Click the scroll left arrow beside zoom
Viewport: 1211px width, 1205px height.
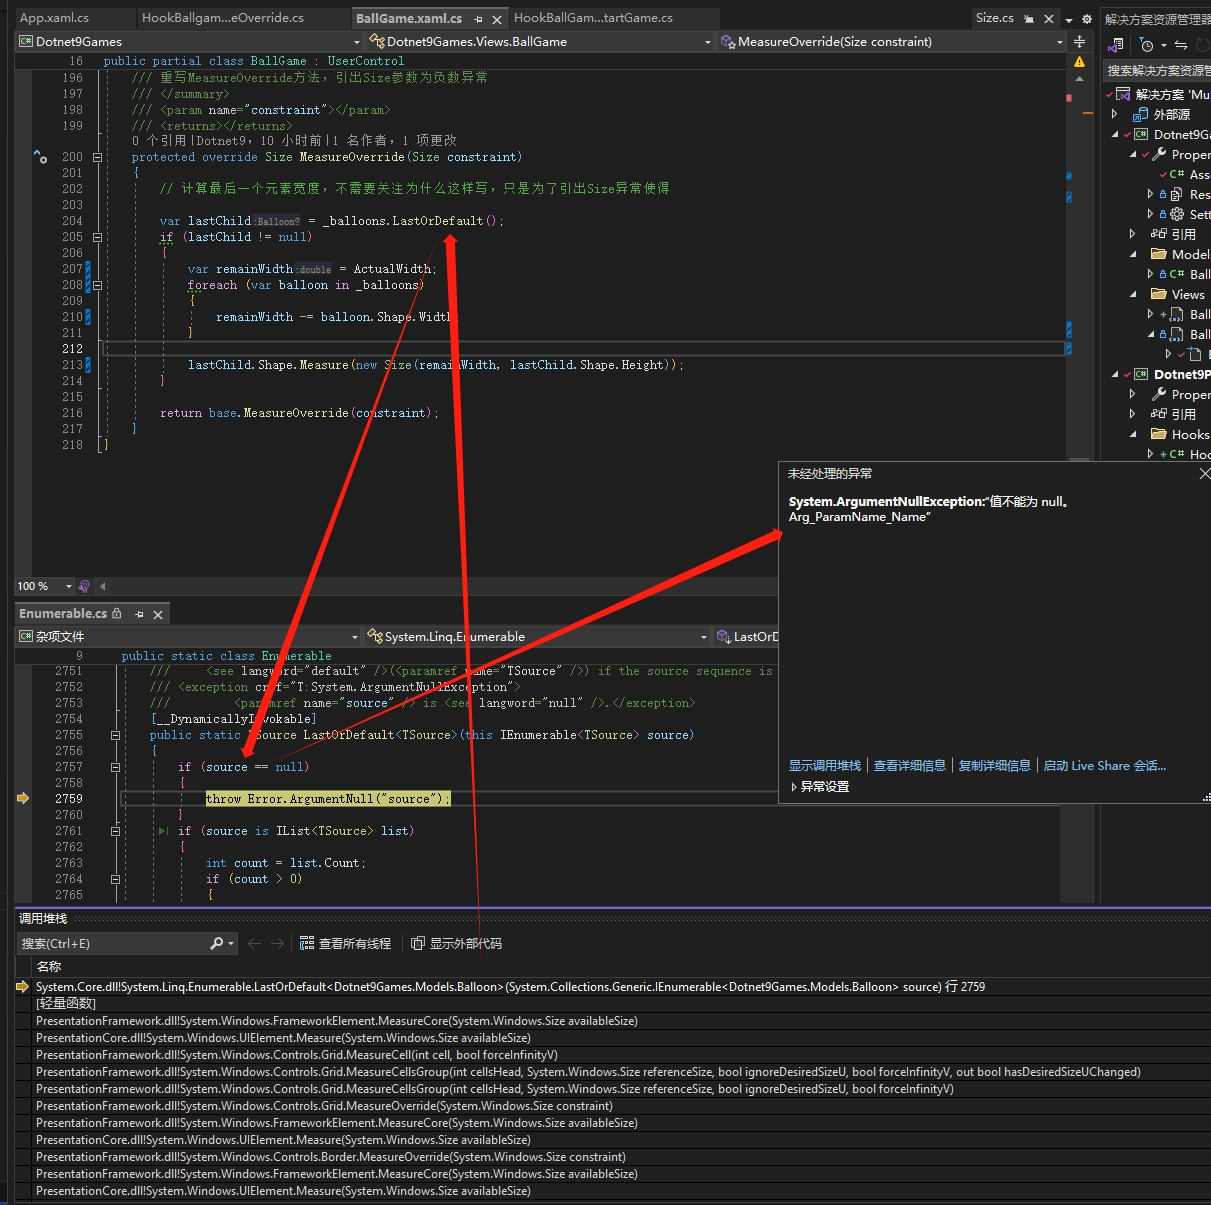coord(102,586)
